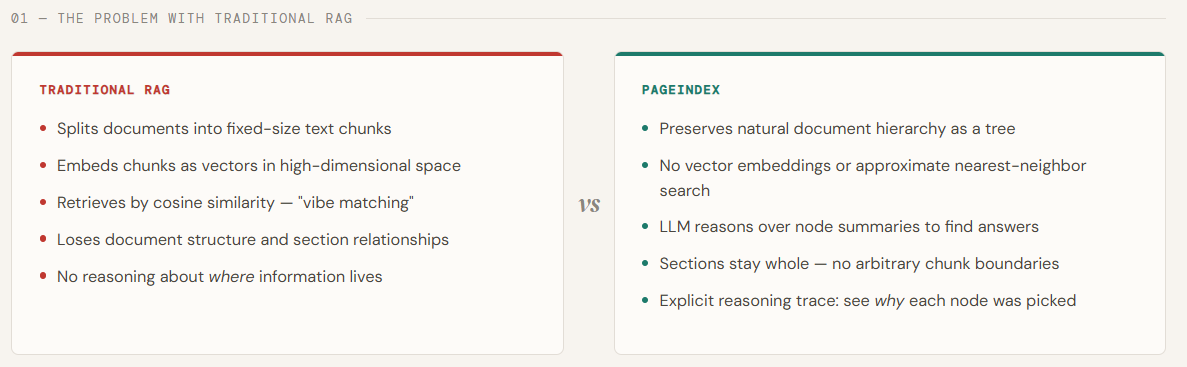Click the 'Explicit reasoning trace' bullet text

[x=868, y=300]
